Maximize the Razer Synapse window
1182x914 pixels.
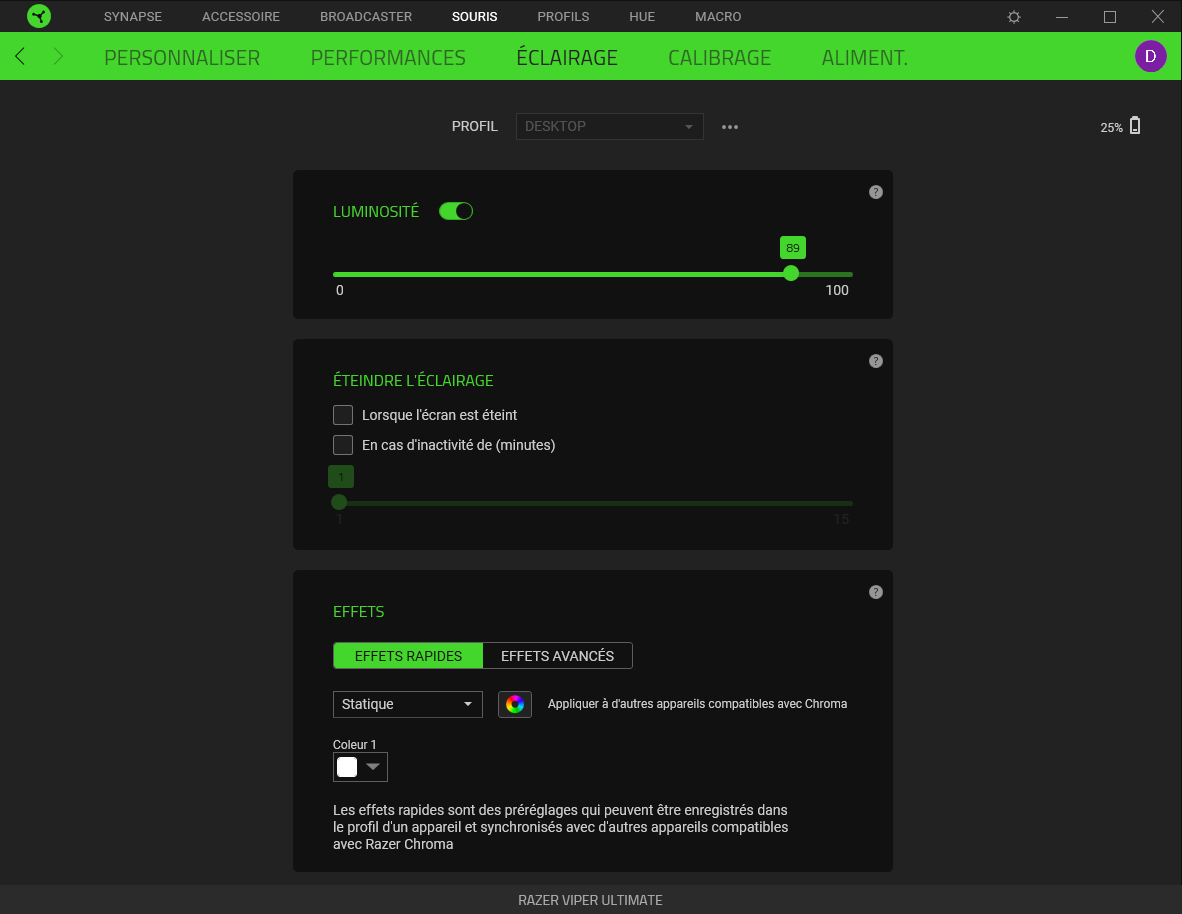1110,17
